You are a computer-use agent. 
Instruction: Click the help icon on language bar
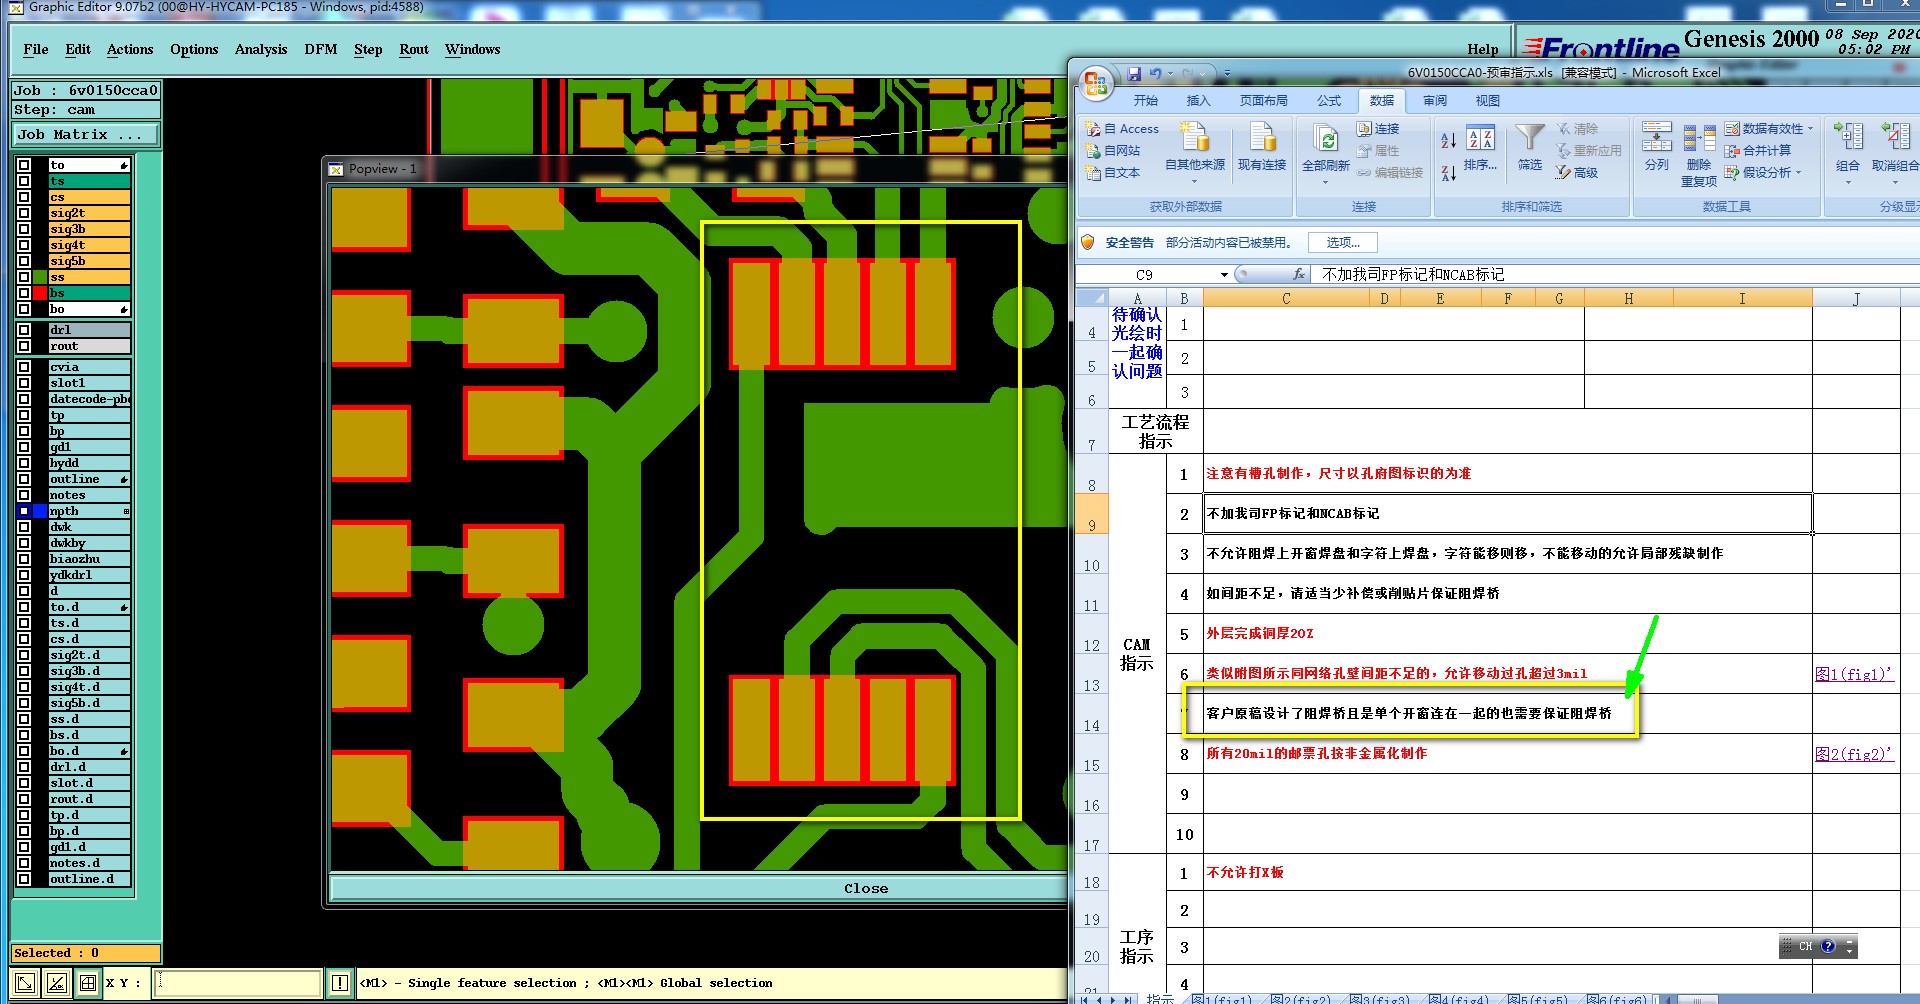[1828, 946]
